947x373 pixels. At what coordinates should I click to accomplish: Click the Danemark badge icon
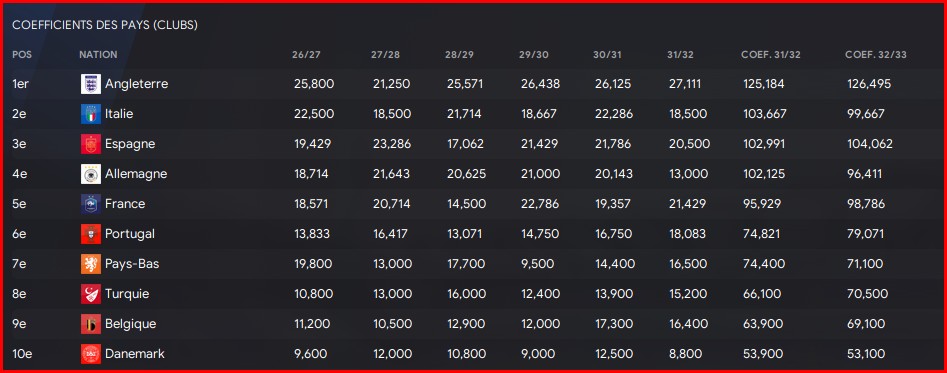tap(91, 354)
